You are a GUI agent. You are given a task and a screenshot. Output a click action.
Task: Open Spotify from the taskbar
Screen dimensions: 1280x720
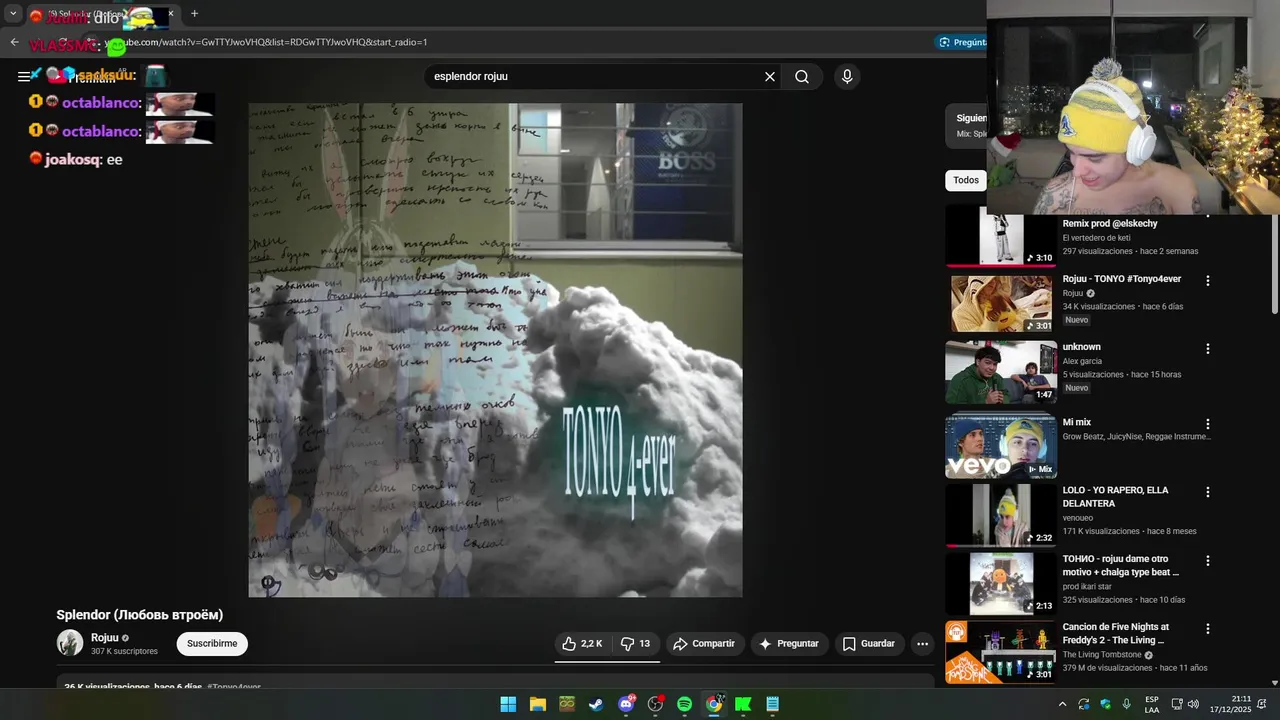(x=684, y=704)
